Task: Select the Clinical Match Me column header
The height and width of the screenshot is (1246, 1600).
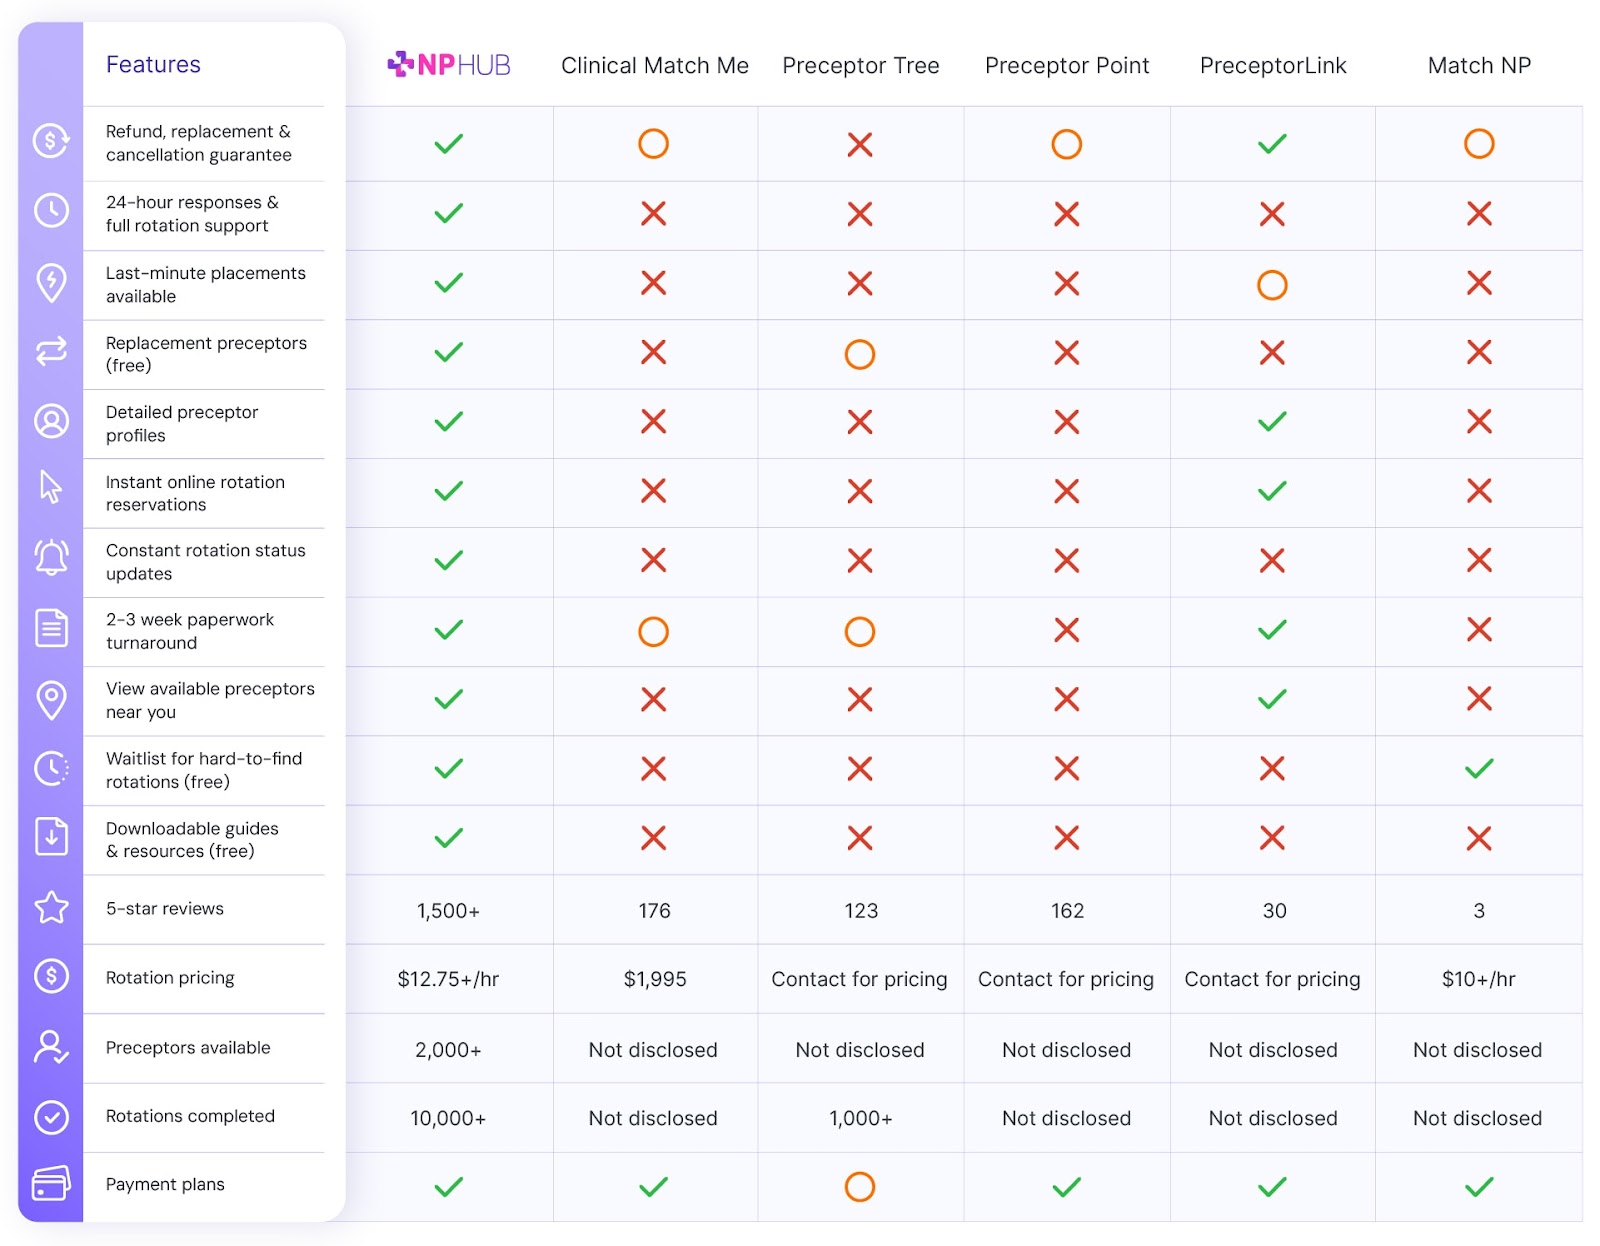Action: [x=655, y=66]
